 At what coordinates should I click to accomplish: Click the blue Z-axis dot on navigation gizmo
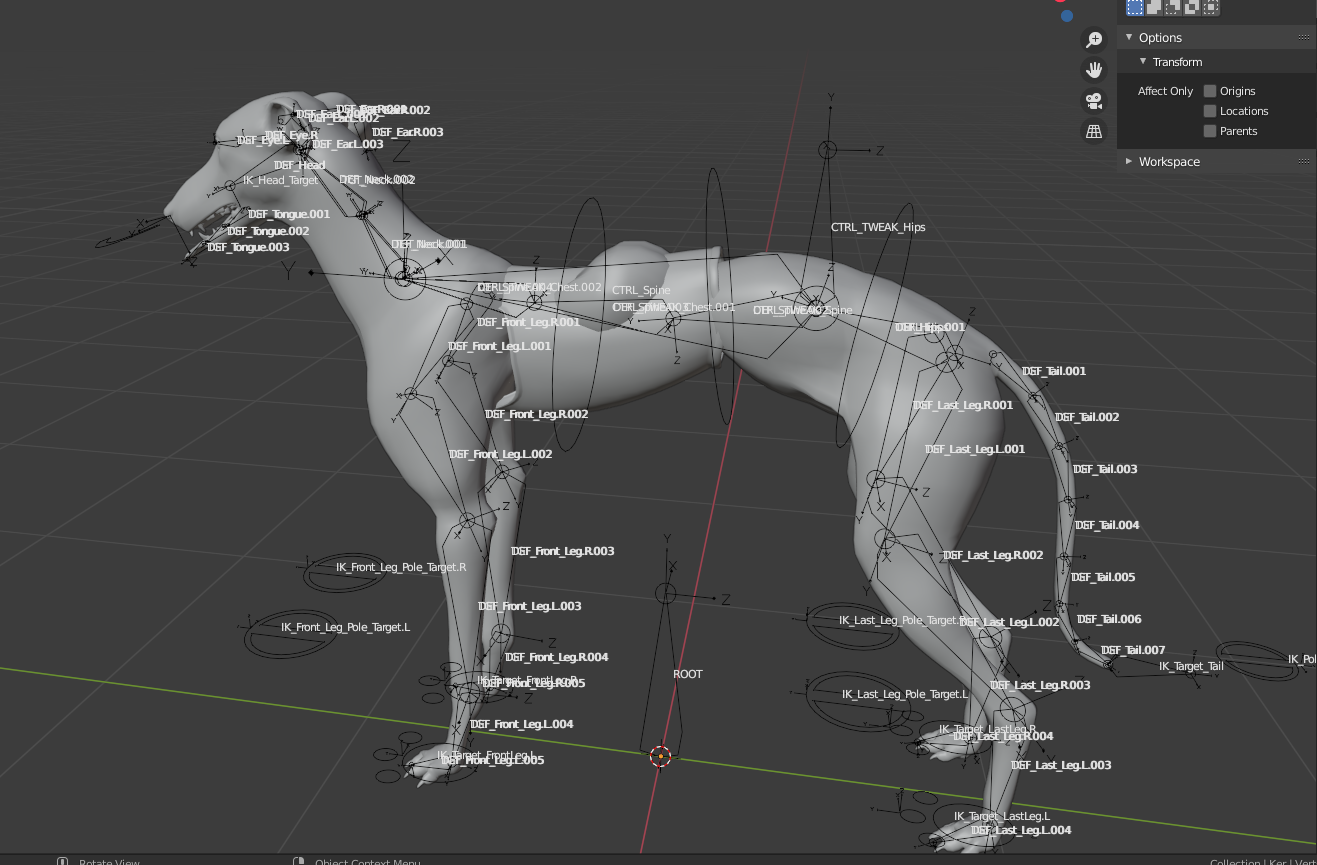[x=1067, y=16]
